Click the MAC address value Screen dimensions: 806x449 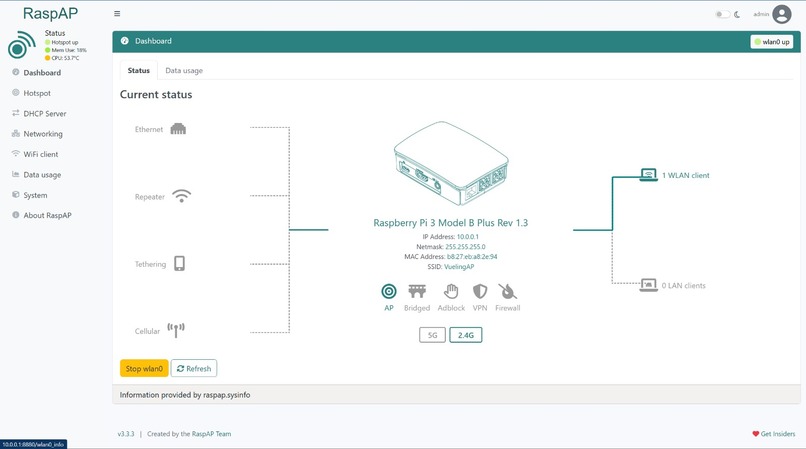tap(472, 257)
